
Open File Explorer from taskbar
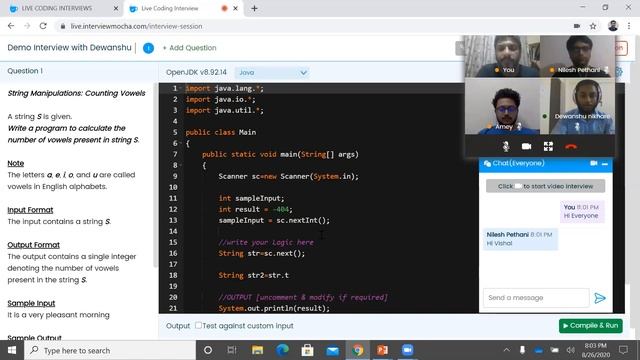(x=257, y=350)
